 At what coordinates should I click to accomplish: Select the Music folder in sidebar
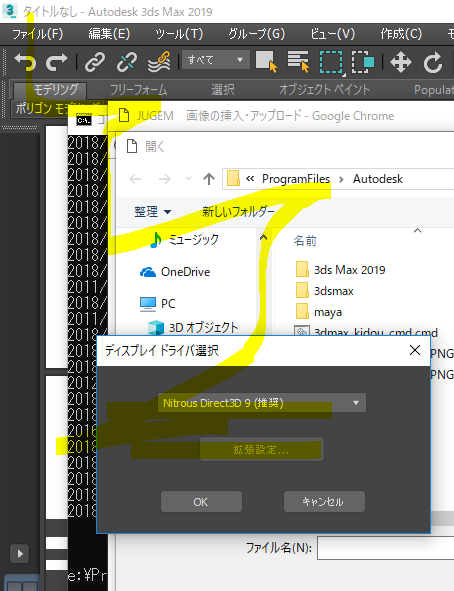184,239
